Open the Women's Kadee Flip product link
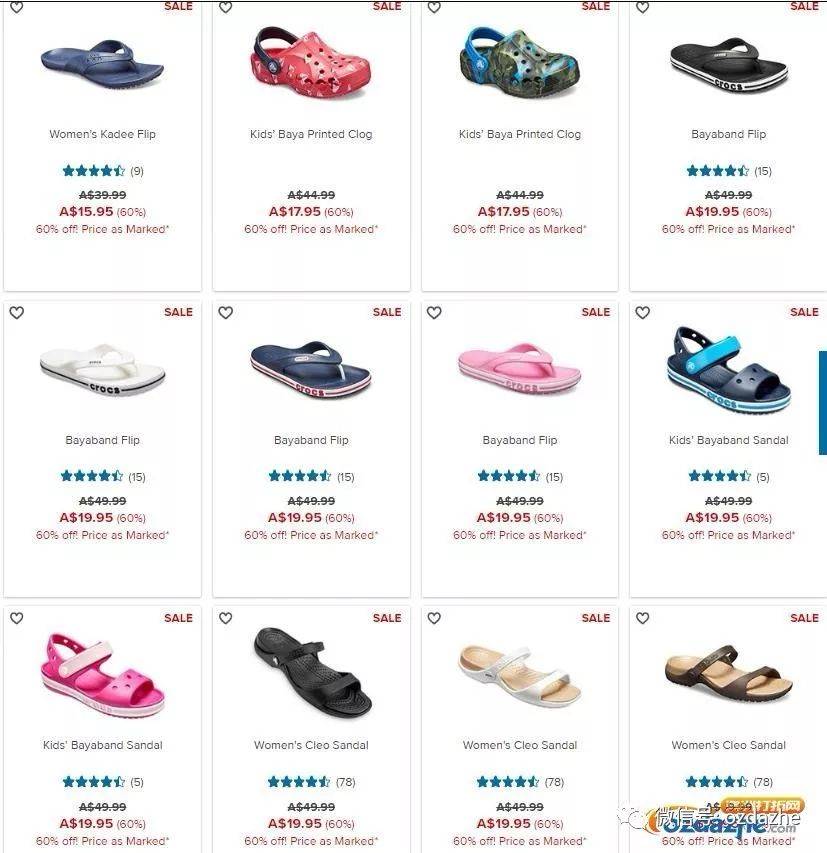 click(102, 134)
